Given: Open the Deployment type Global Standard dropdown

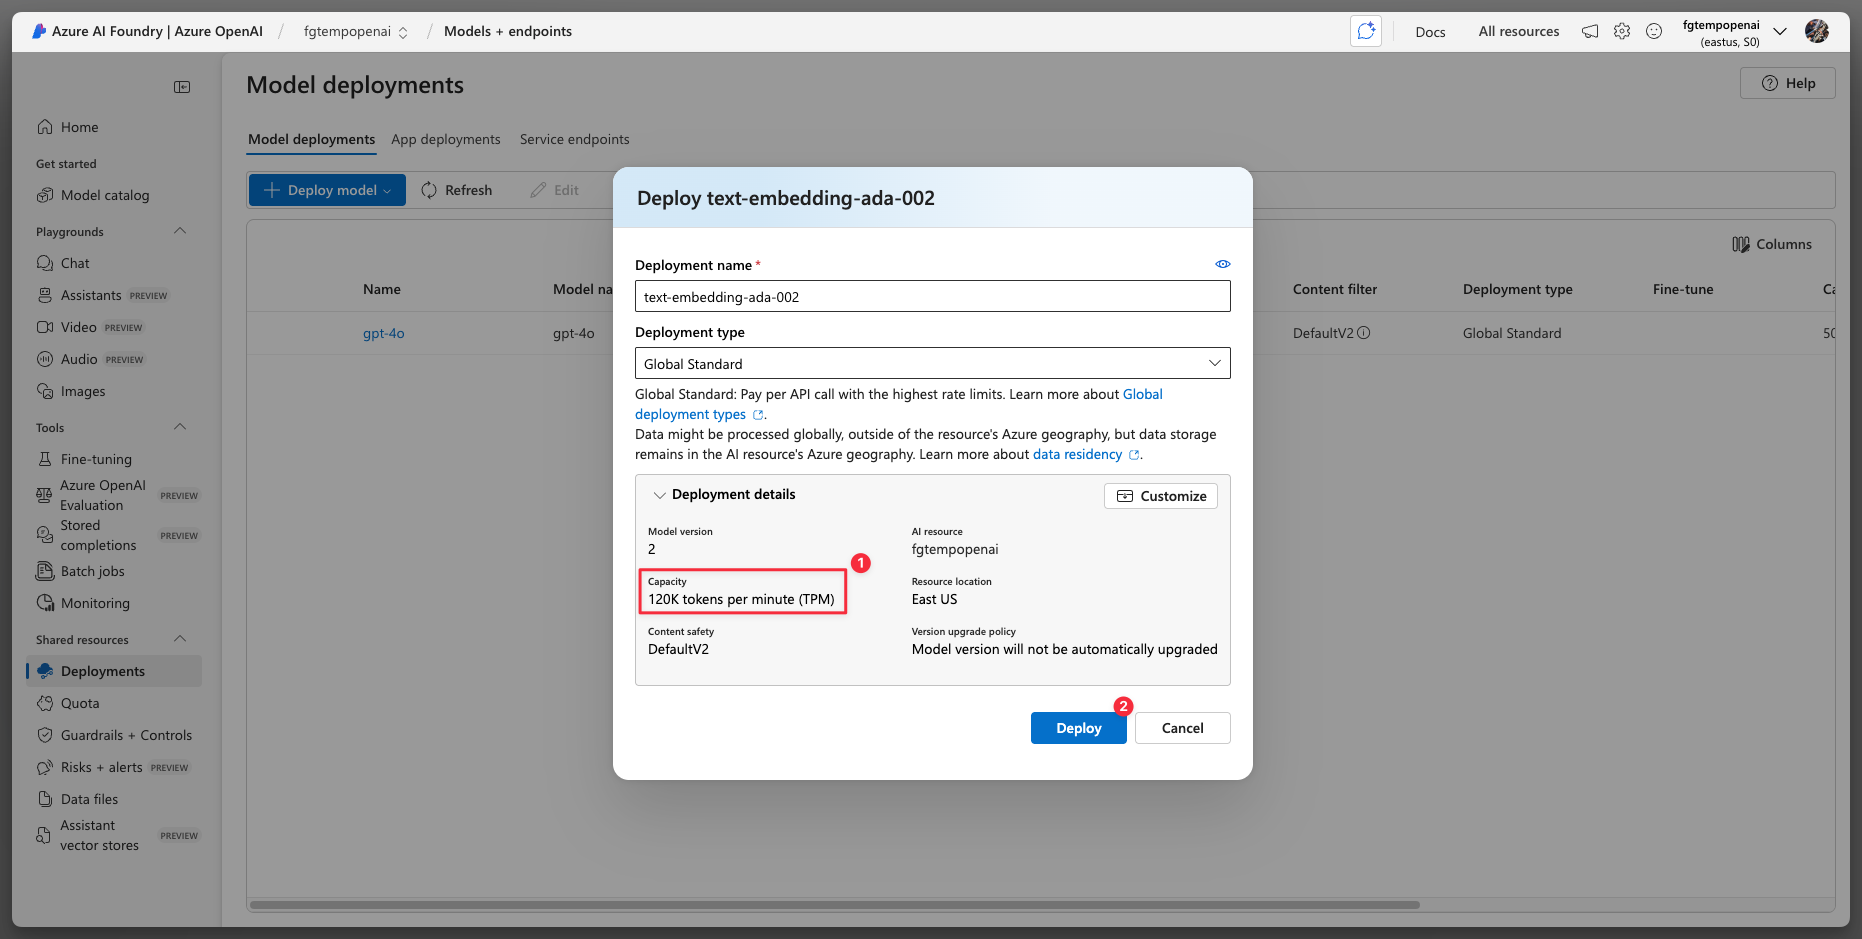Looking at the screenshot, I should (x=933, y=363).
